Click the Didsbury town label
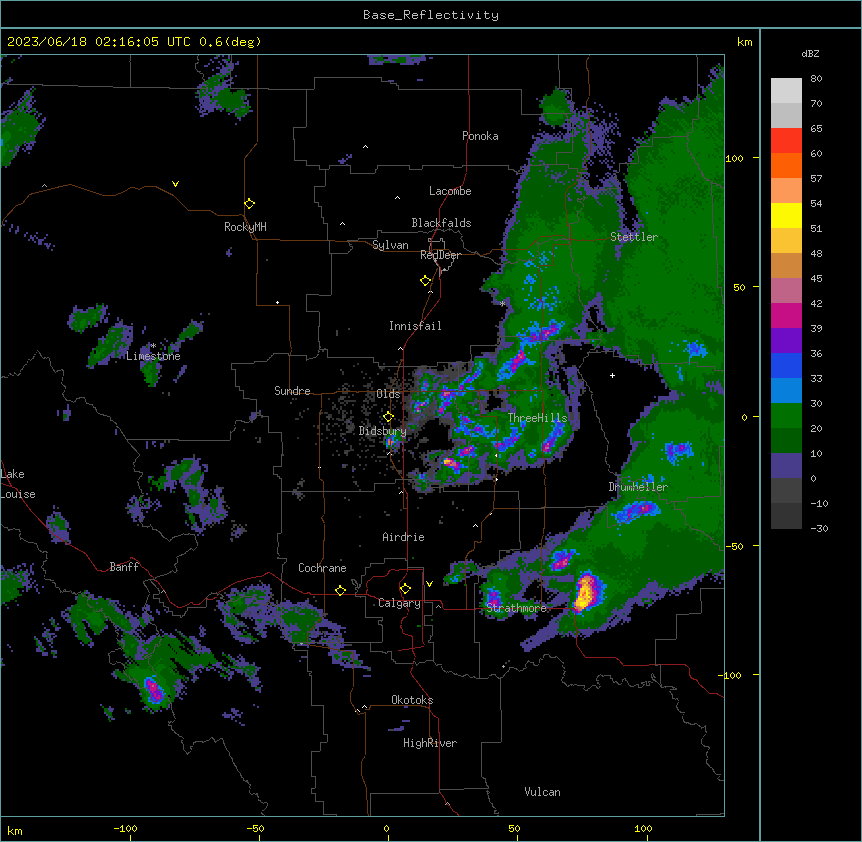Viewport: 862px width, 842px height. (x=383, y=431)
